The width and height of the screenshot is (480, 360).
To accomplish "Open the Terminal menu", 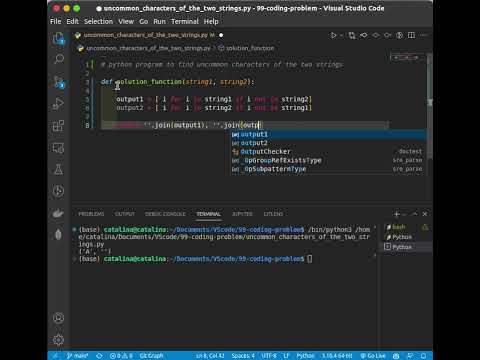I will [x=185, y=21].
